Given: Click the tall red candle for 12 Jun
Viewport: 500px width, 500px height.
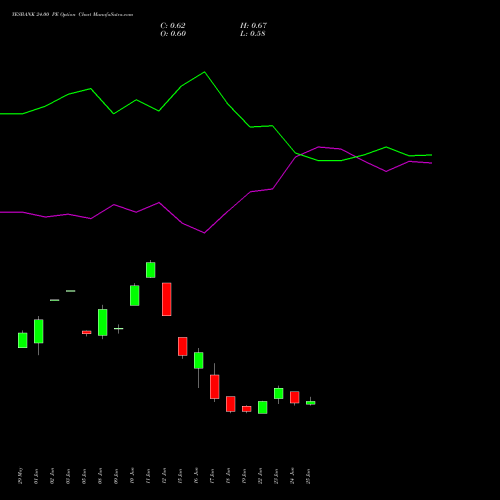Looking at the screenshot, I should click(x=167, y=299).
